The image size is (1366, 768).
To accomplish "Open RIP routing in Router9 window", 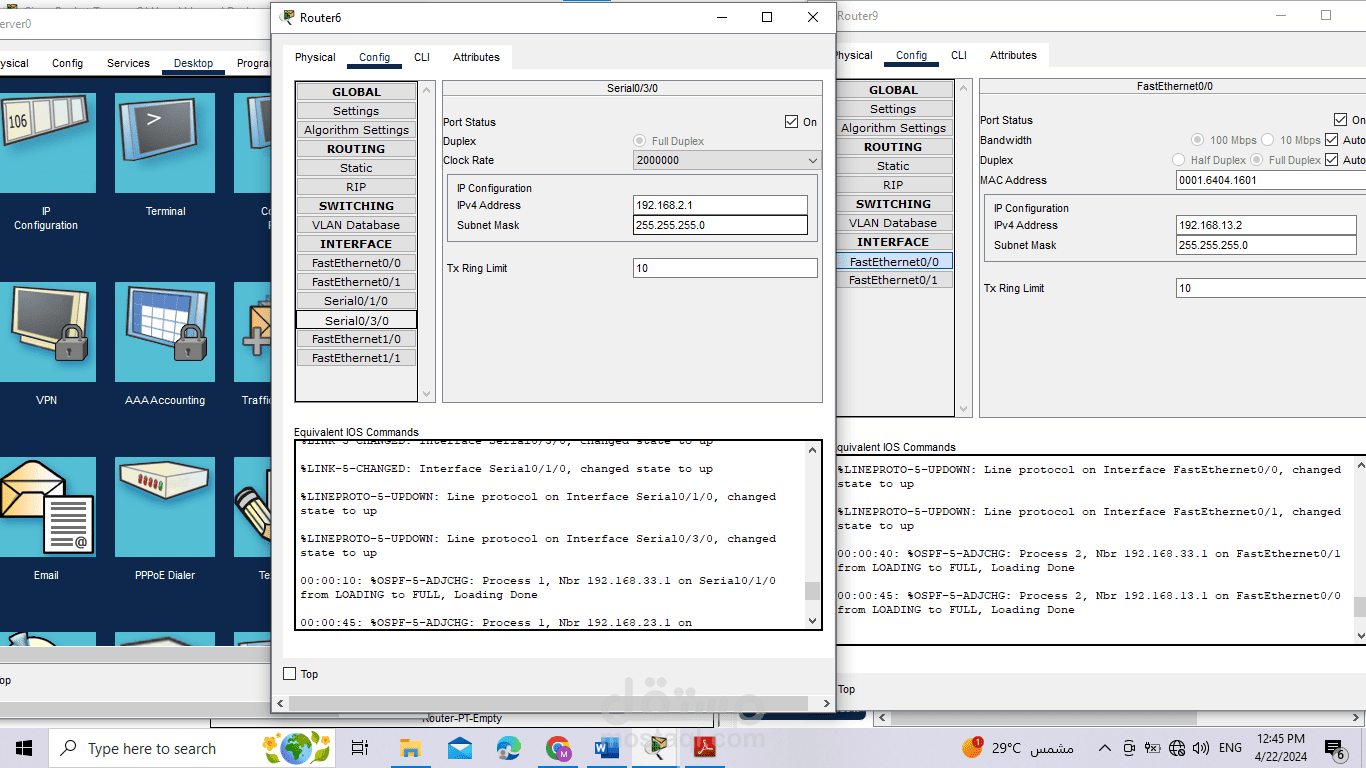I will 893,185.
